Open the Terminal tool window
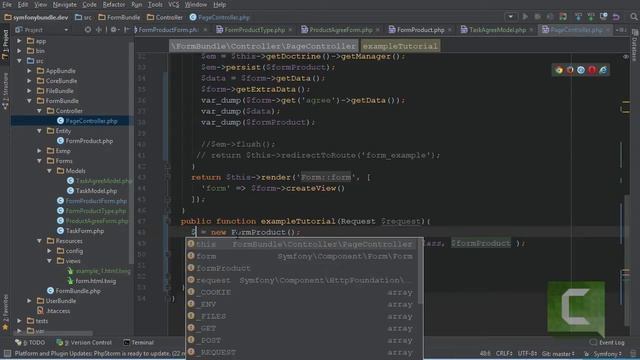Viewport: 640px width, 360px height. pyautogui.click(x=139, y=342)
